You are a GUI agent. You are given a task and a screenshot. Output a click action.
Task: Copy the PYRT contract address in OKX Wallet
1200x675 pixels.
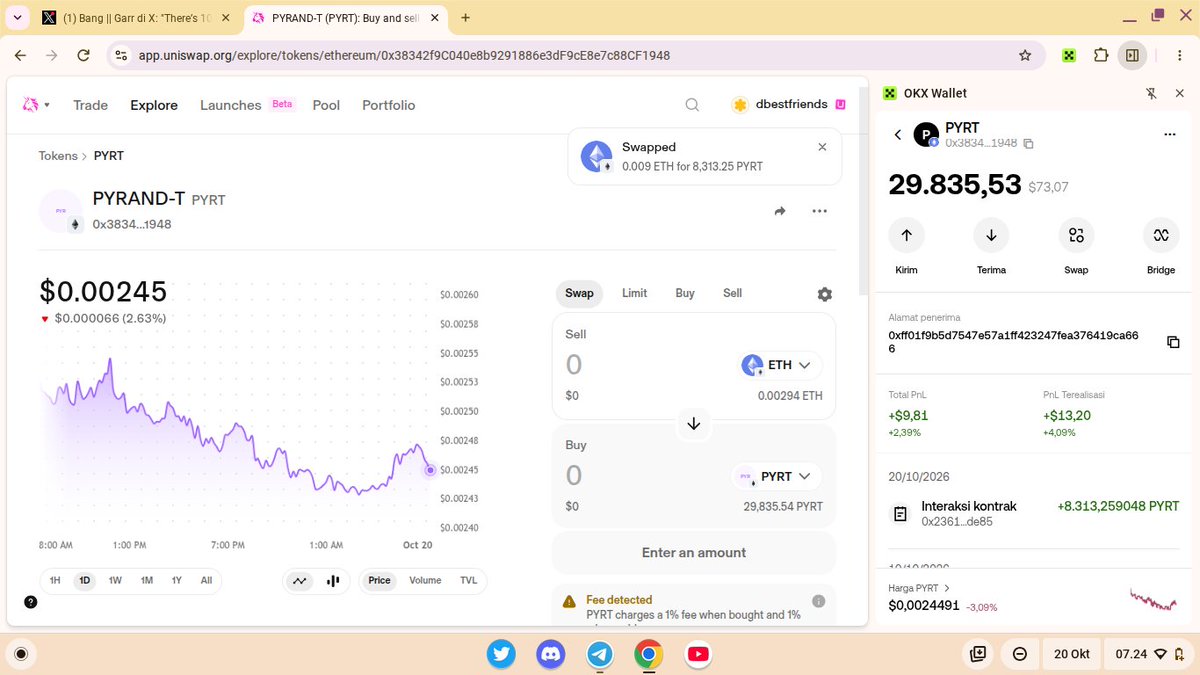(1028, 144)
